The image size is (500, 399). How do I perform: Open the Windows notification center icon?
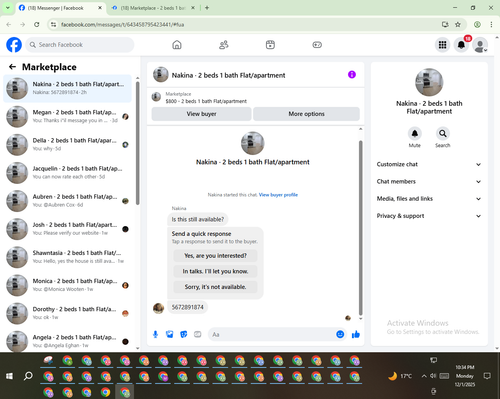click(487, 376)
